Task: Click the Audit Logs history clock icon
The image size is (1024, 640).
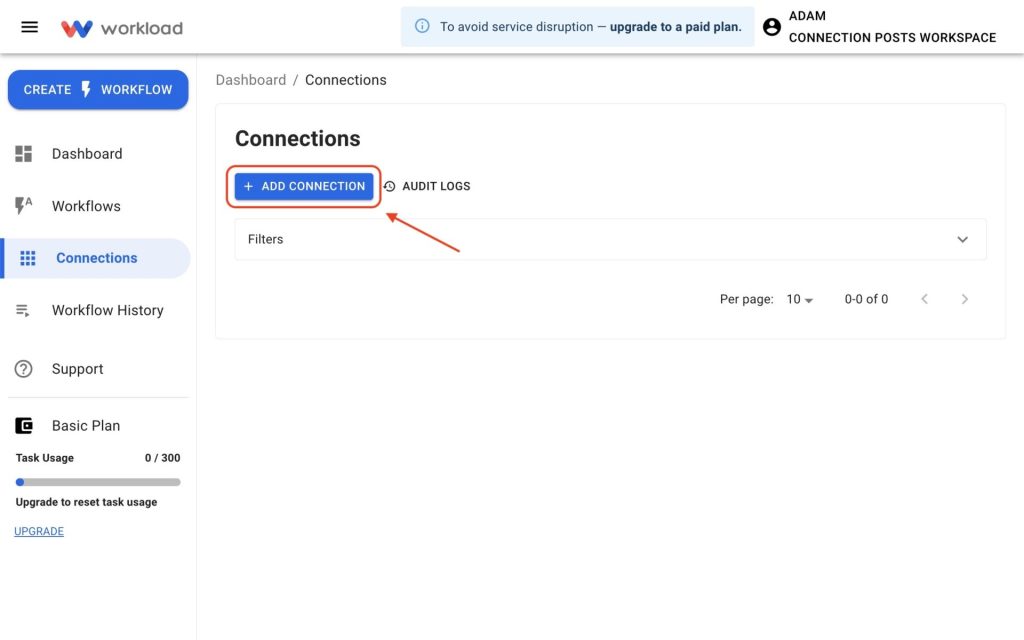Action: 390,186
